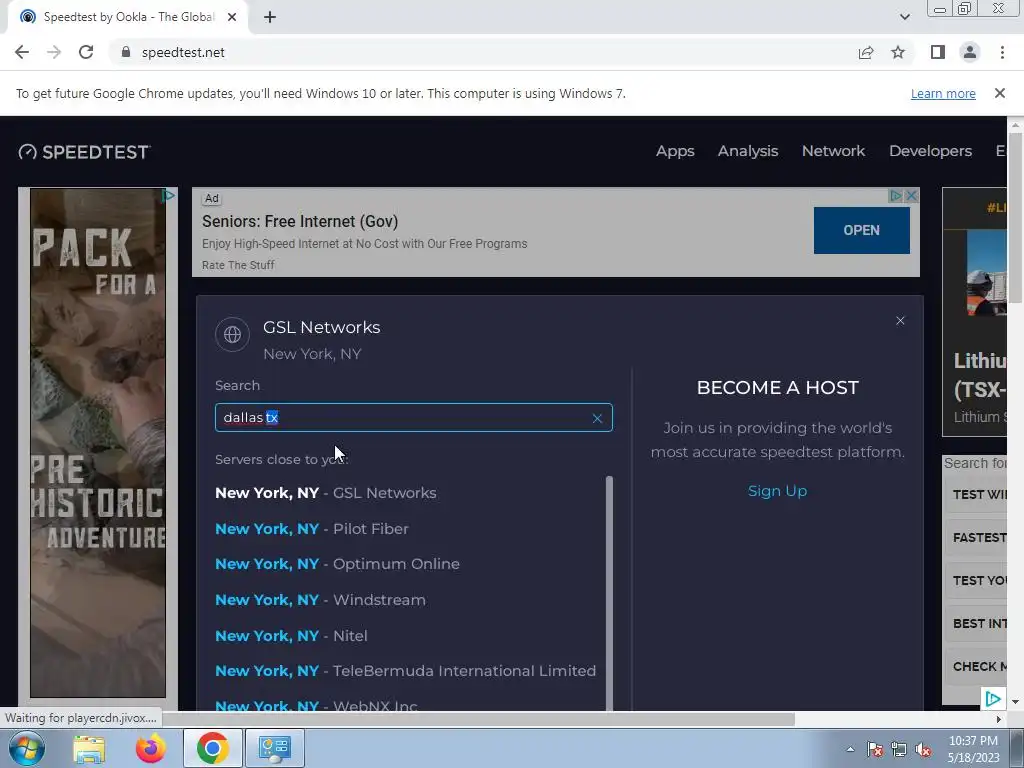This screenshot has width=1024, height=768.
Task: Close the server selection panel
Action: tap(900, 321)
